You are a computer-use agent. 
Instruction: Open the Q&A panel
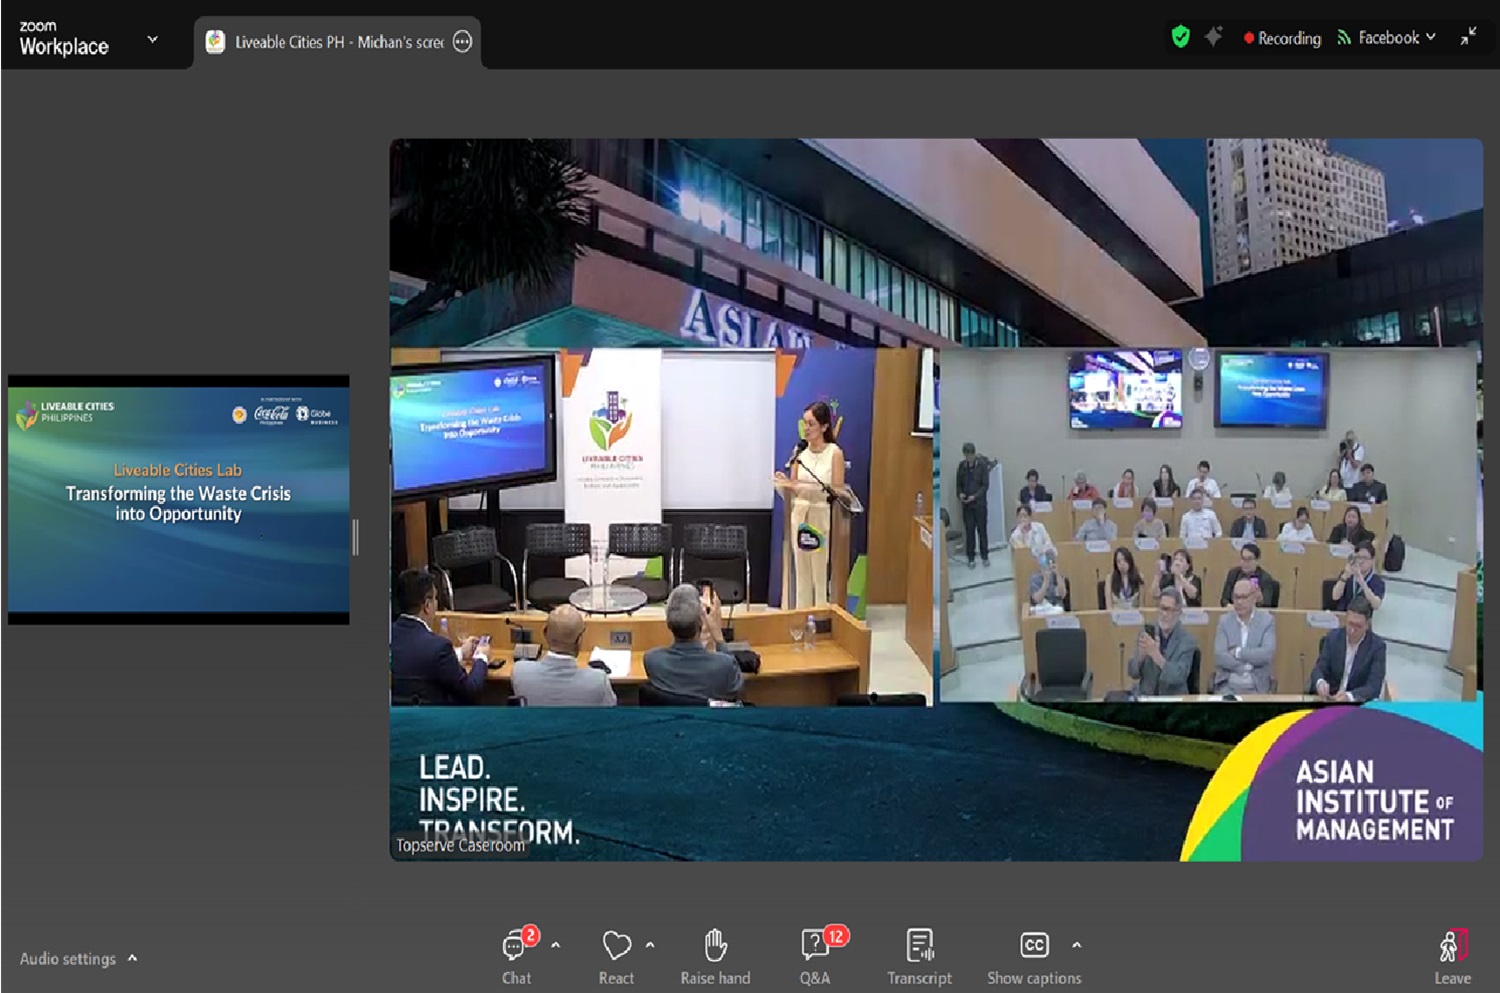click(816, 956)
